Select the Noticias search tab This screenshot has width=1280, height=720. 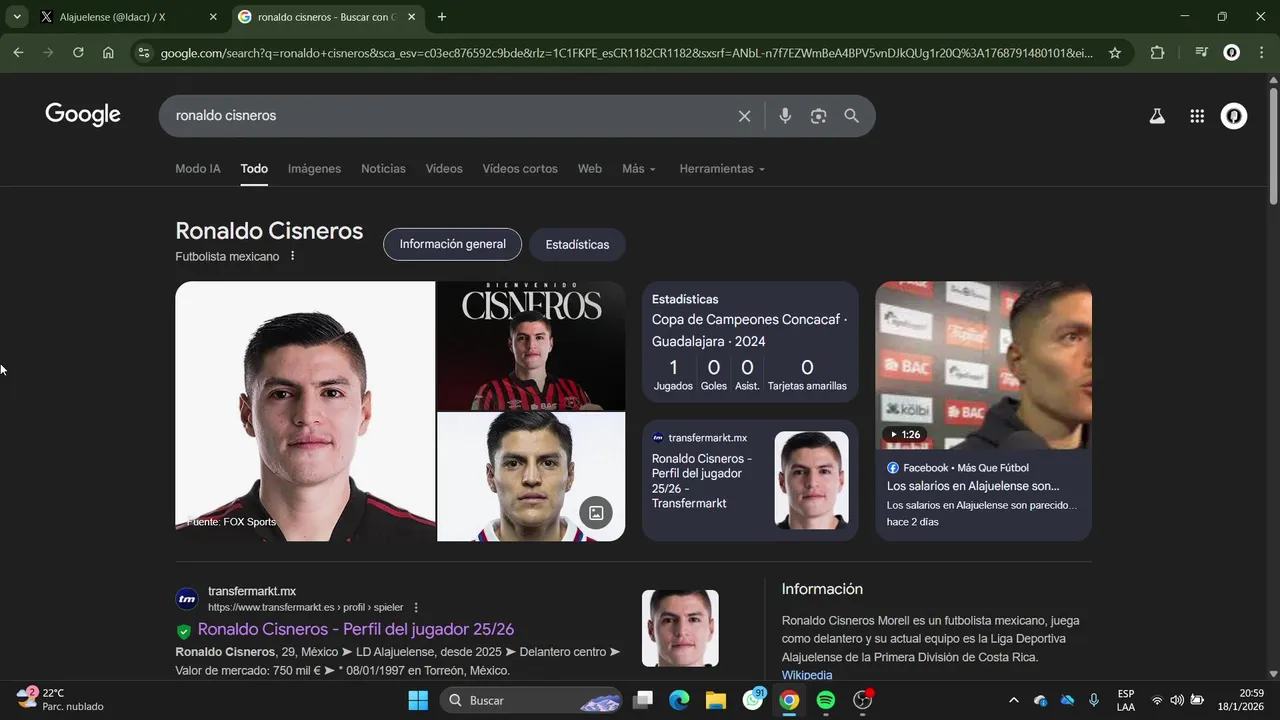[x=383, y=169]
